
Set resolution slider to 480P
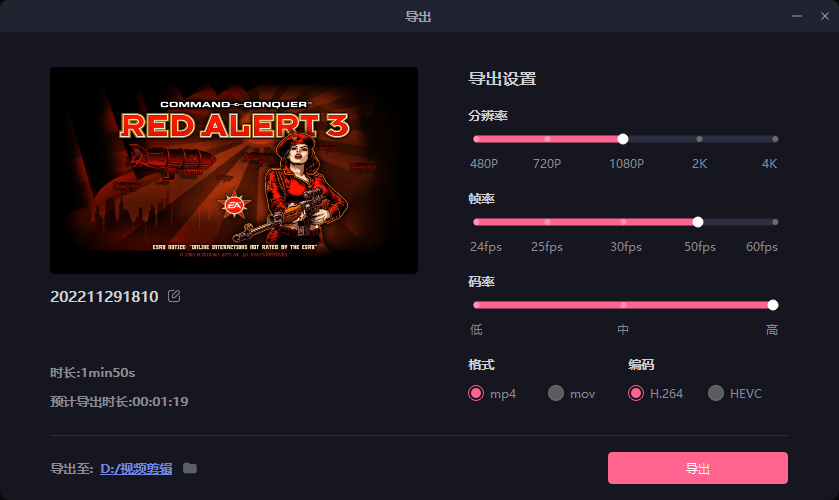coord(476,139)
